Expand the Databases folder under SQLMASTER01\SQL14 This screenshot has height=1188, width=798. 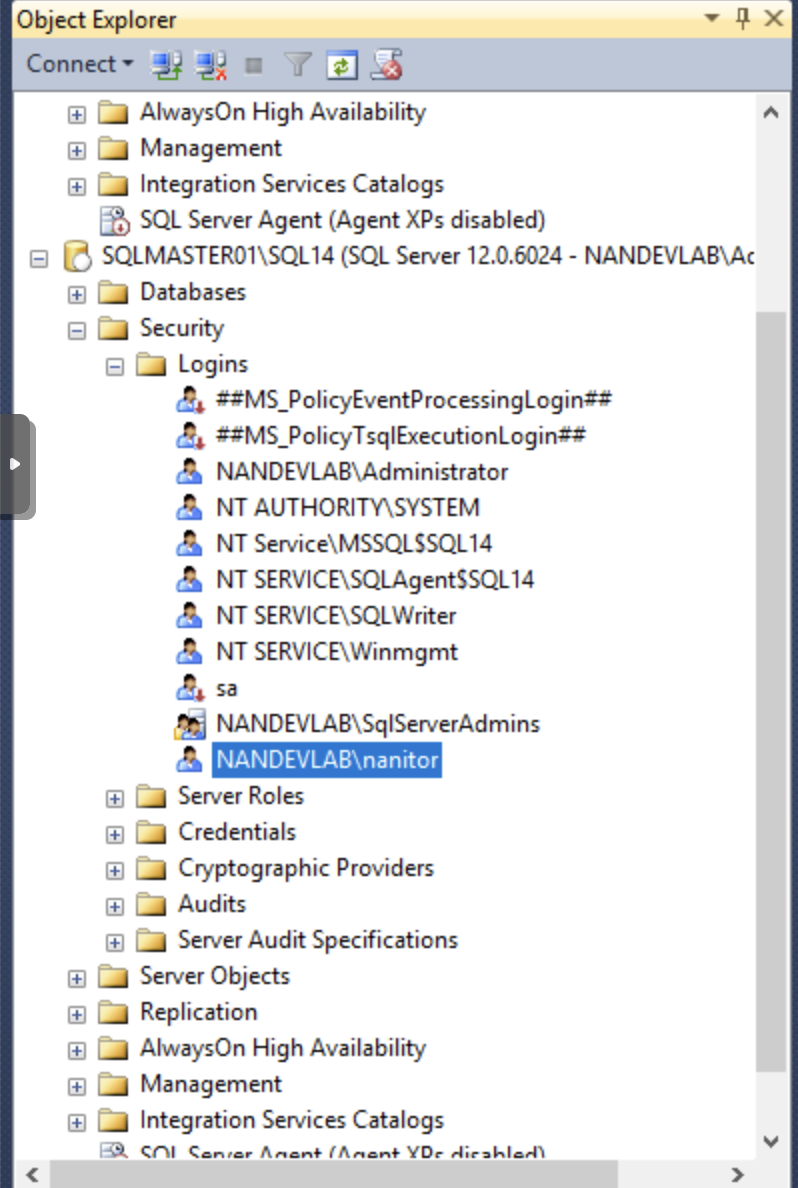tap(77, 293)
